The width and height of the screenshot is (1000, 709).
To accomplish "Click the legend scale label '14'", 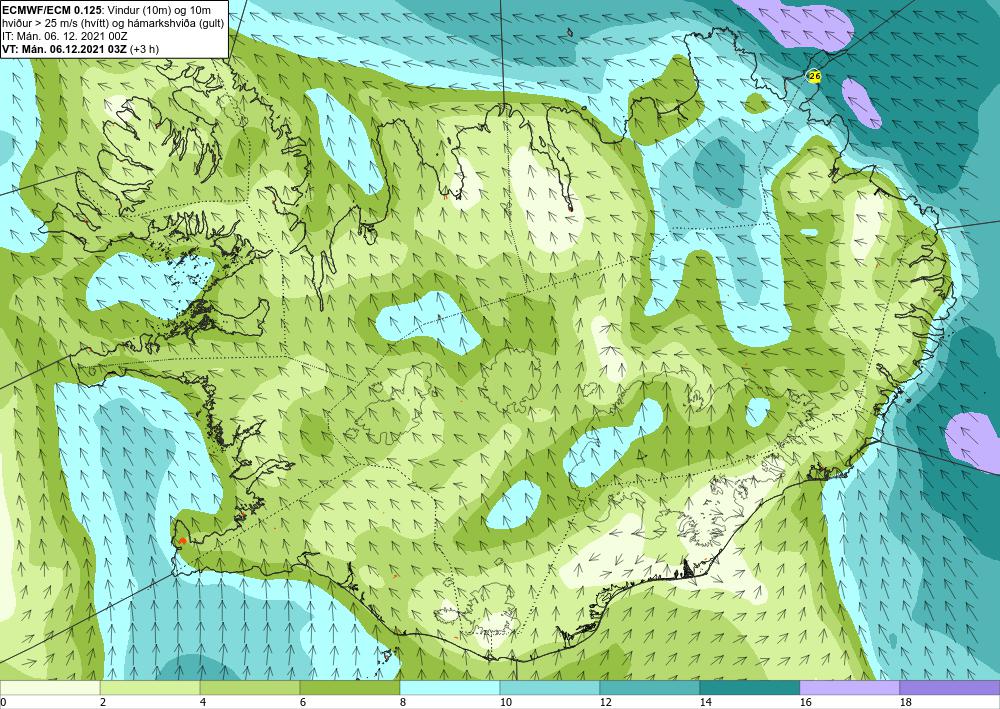I will click(x=705, y=703).
